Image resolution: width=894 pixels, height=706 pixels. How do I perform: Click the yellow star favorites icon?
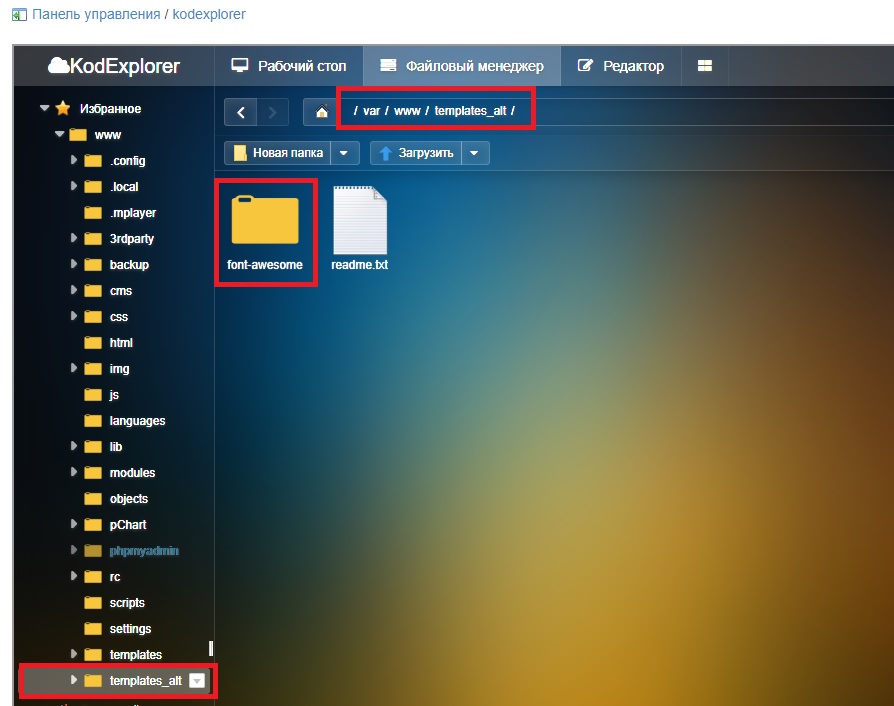click(63, 108)
